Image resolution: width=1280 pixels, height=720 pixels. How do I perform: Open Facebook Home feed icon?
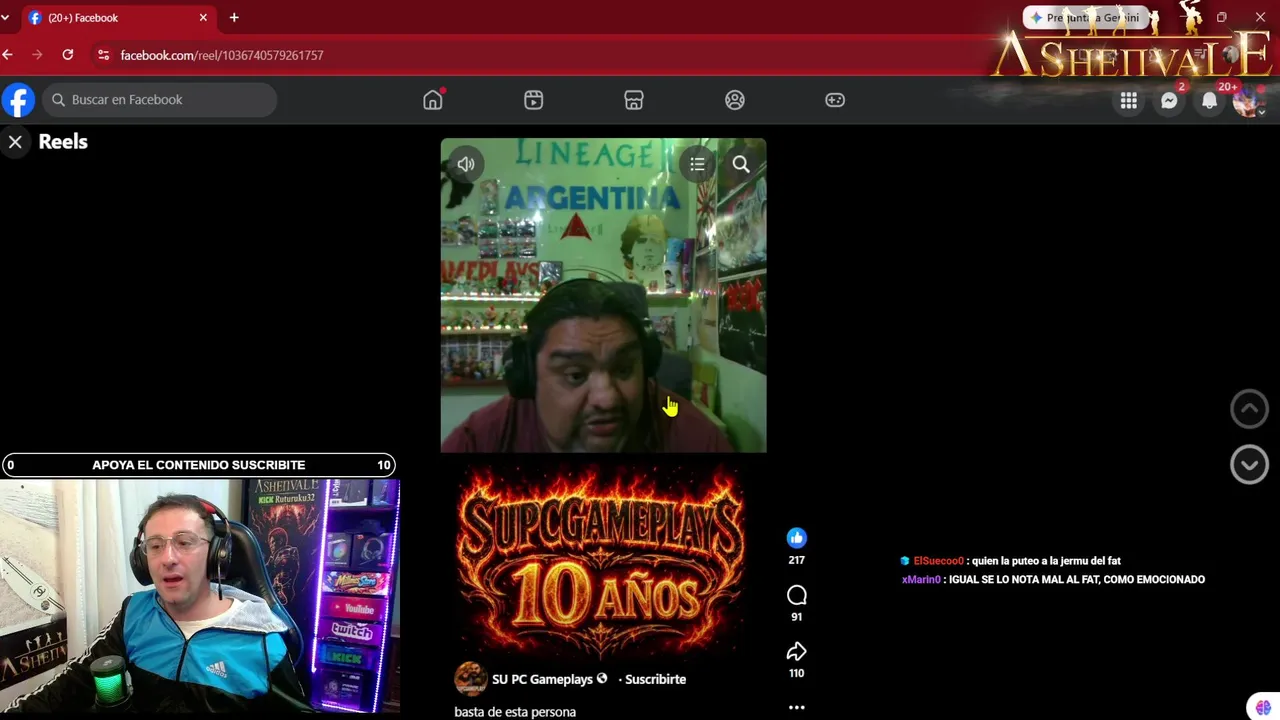432,100
